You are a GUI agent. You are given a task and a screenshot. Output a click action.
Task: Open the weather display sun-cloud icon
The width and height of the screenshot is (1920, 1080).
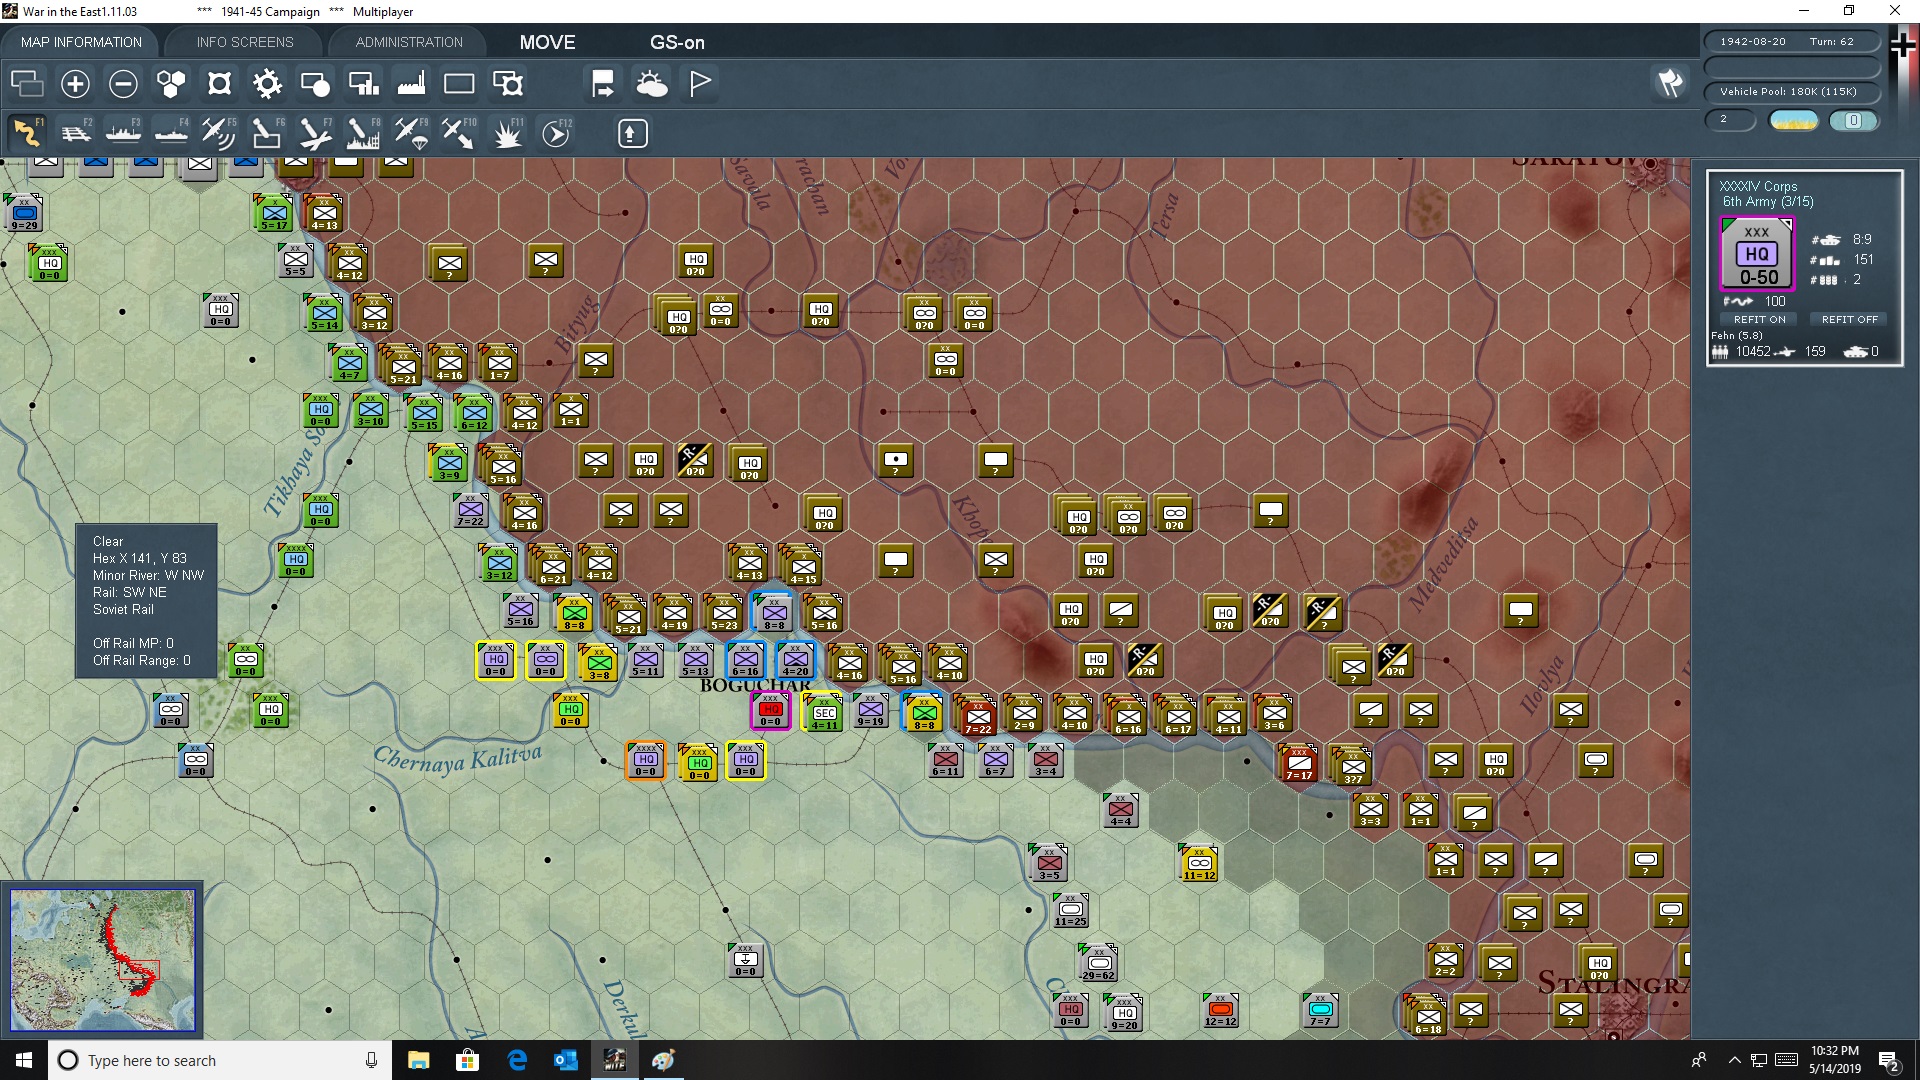click(652, 84)
